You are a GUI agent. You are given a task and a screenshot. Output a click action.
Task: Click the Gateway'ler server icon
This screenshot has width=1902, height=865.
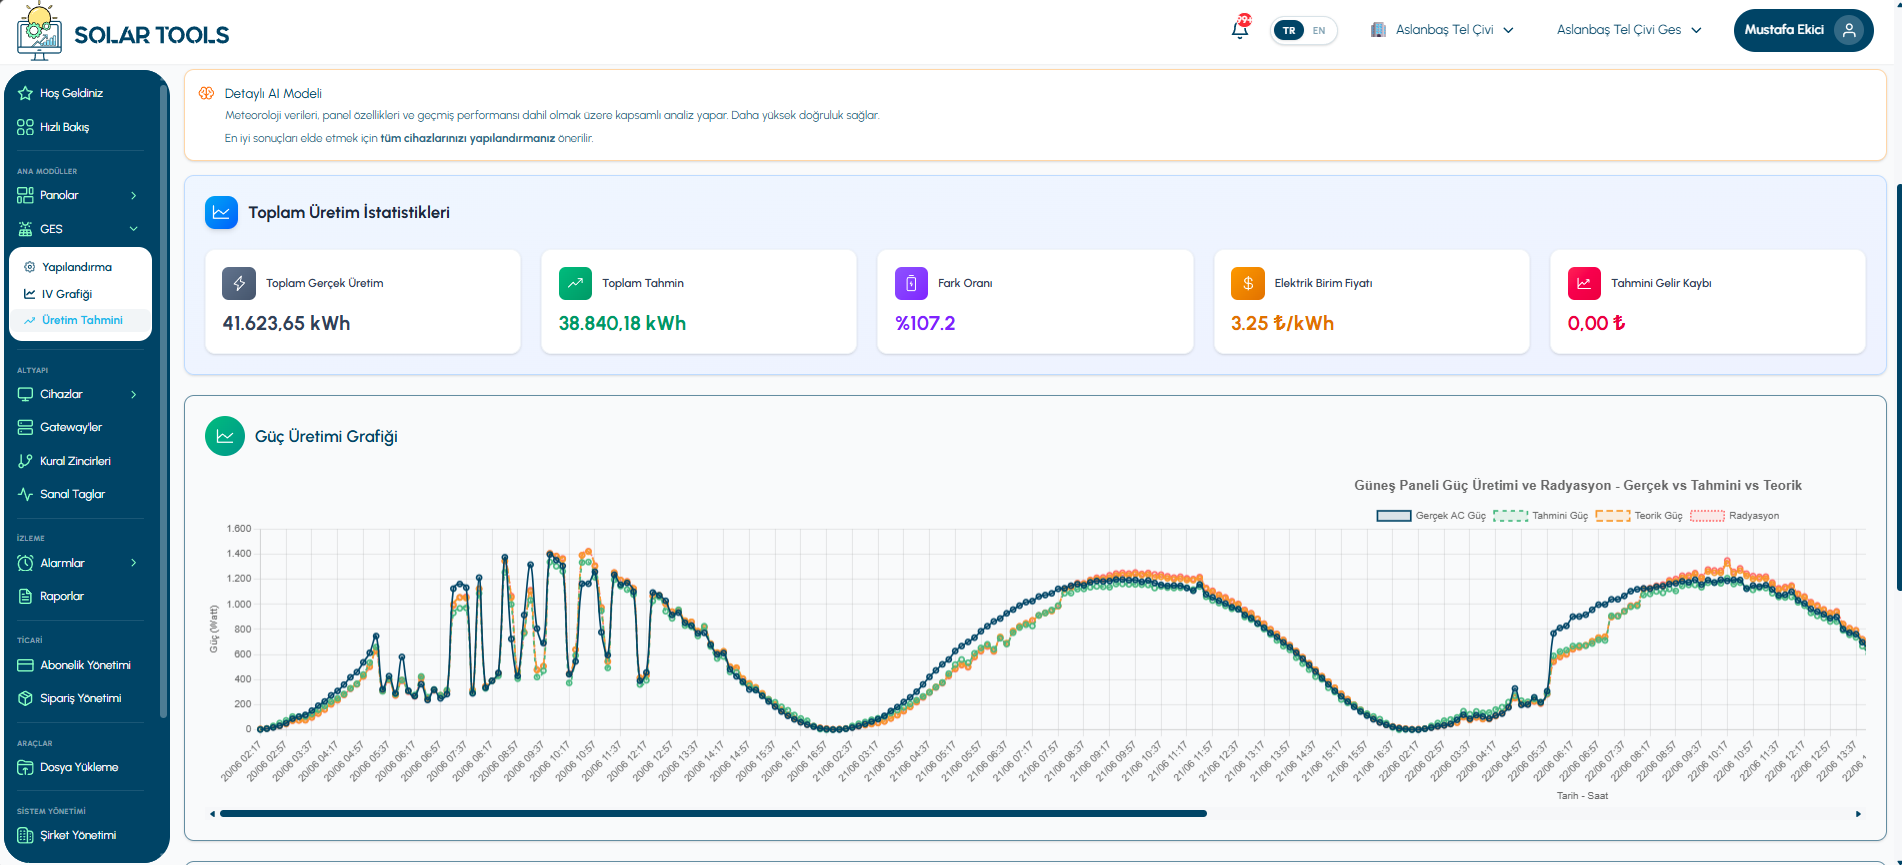point(25,427)
